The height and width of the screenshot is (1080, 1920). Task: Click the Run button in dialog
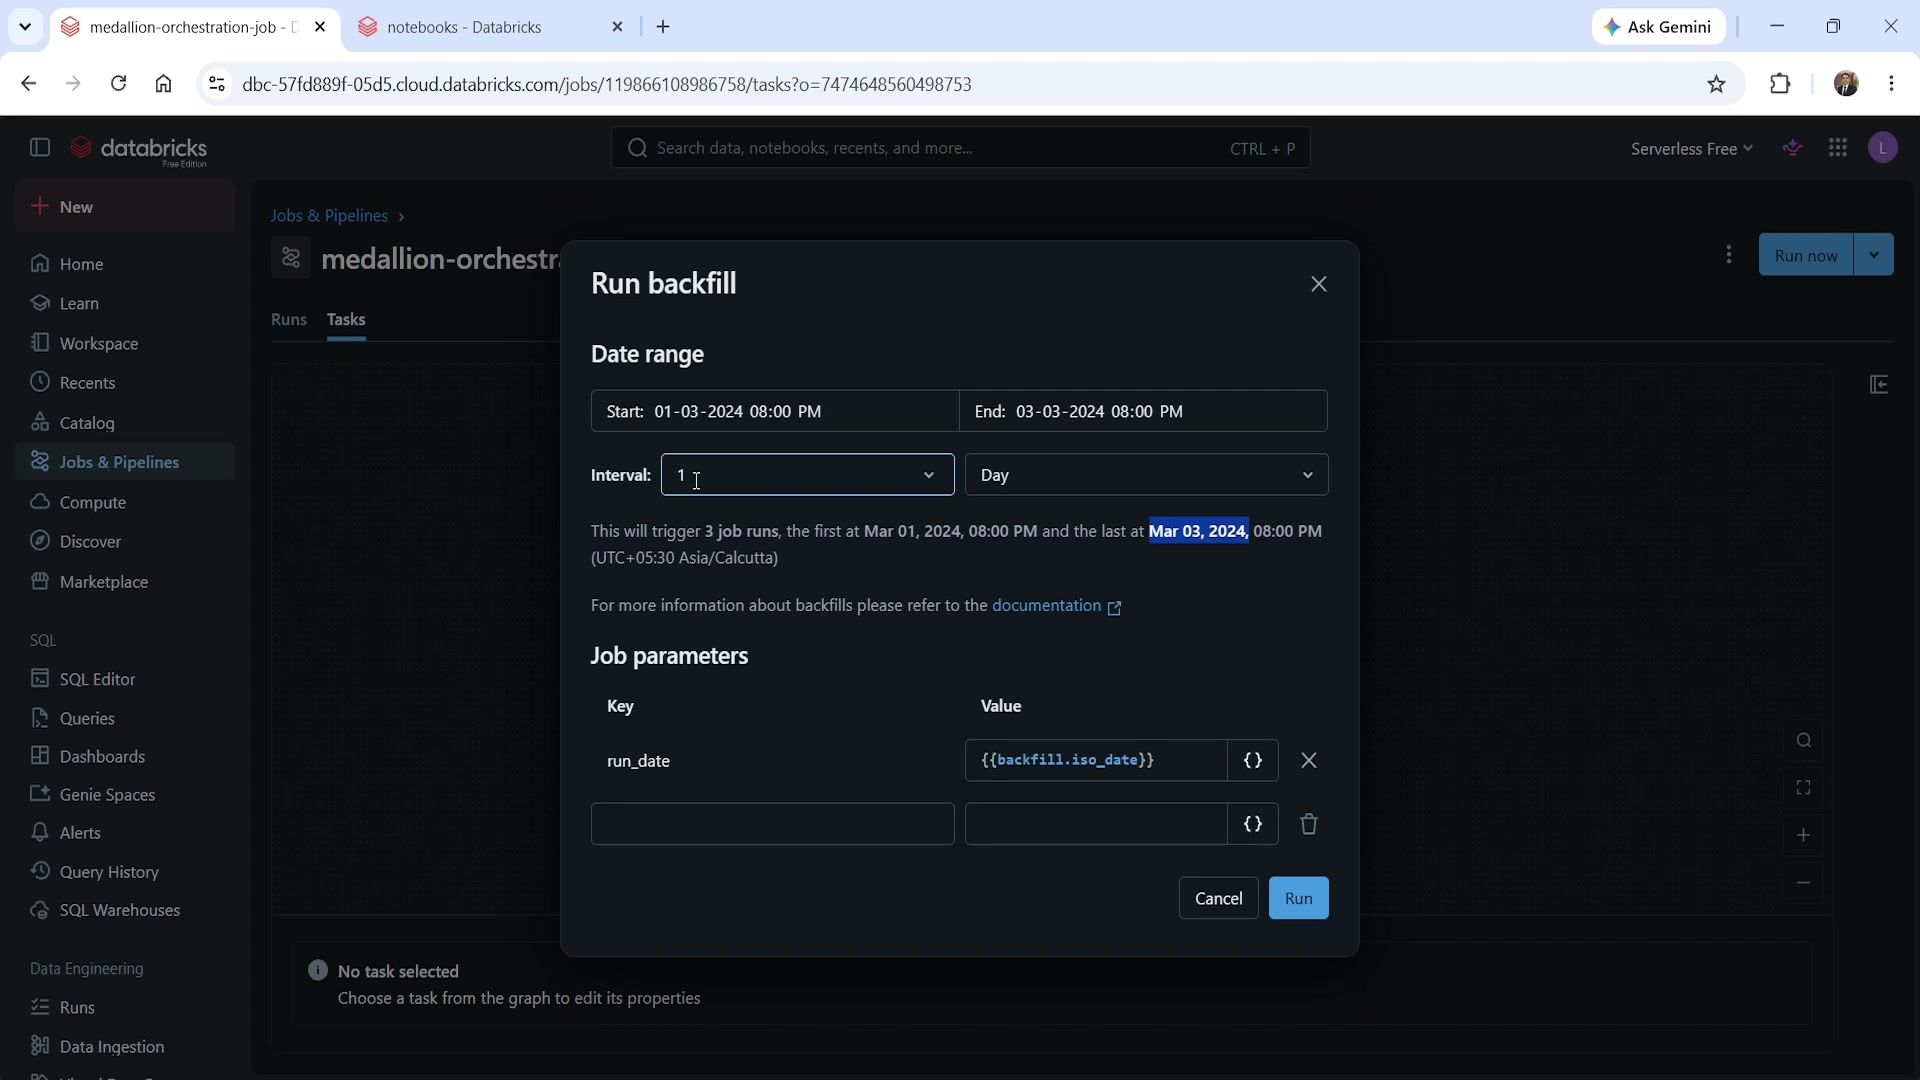(1298, 899)
